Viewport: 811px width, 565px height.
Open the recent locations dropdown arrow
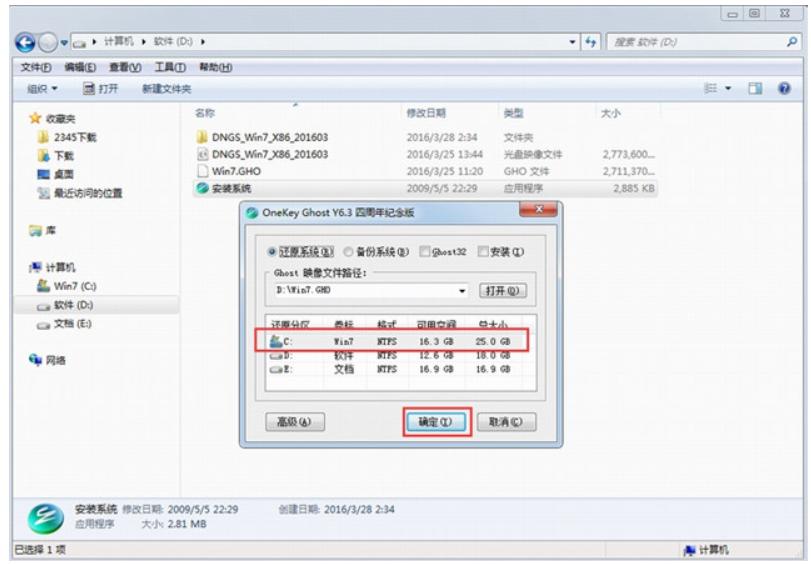click(64, 42)
